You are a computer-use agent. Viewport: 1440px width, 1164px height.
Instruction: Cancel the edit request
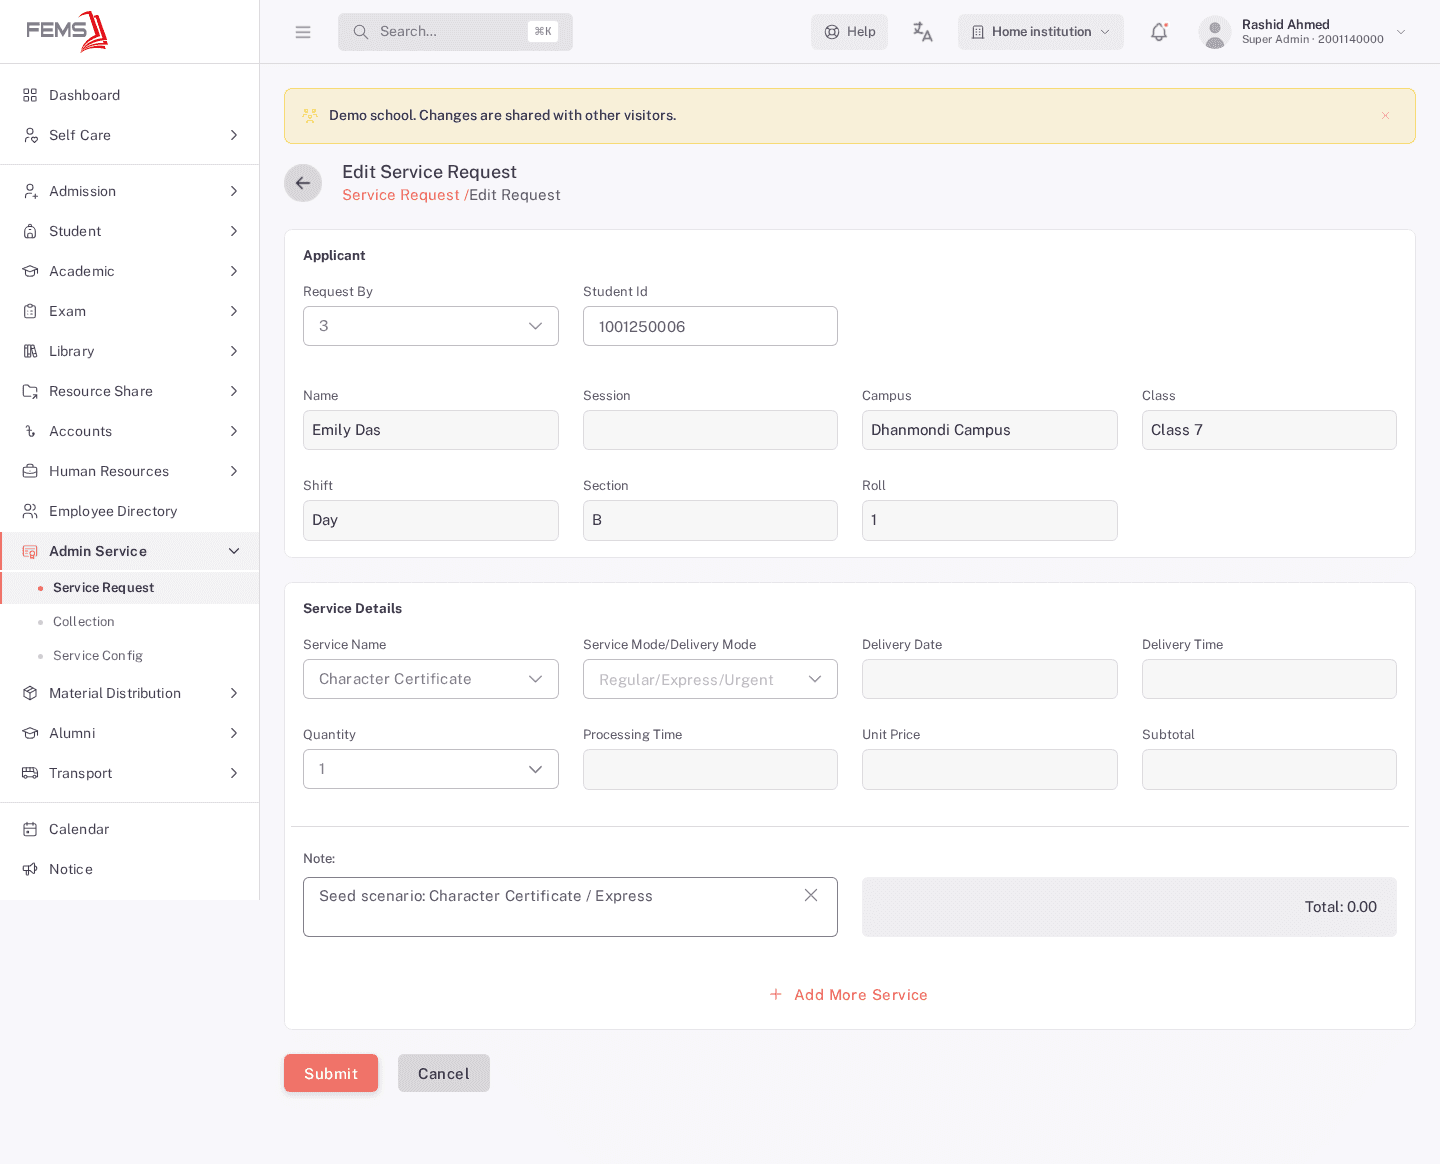(x=444, y=1073)
